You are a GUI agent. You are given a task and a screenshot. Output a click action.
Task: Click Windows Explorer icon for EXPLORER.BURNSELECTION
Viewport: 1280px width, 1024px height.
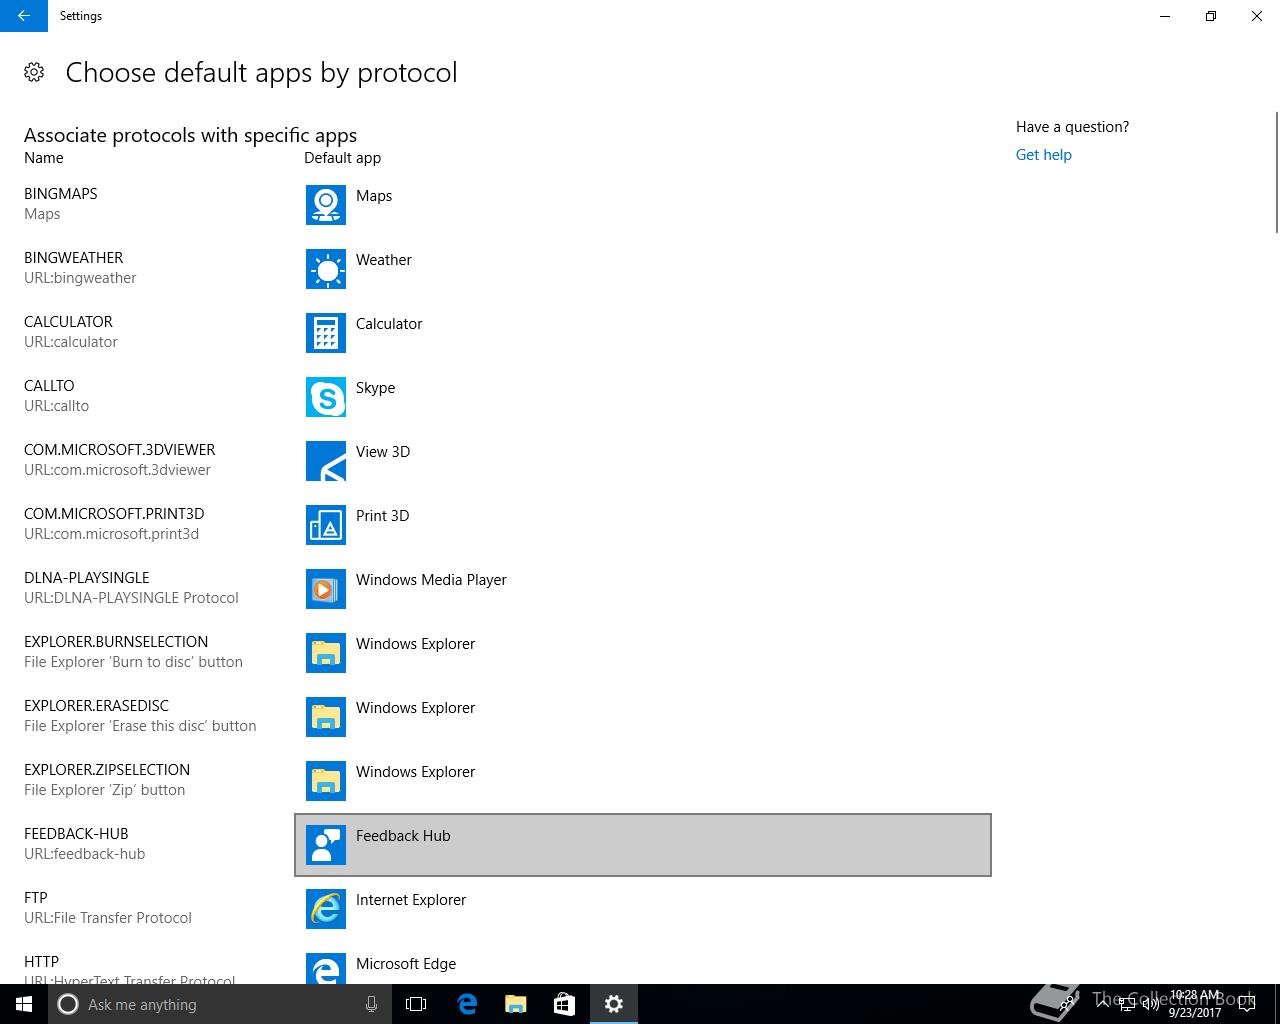(x=326, y=653)
